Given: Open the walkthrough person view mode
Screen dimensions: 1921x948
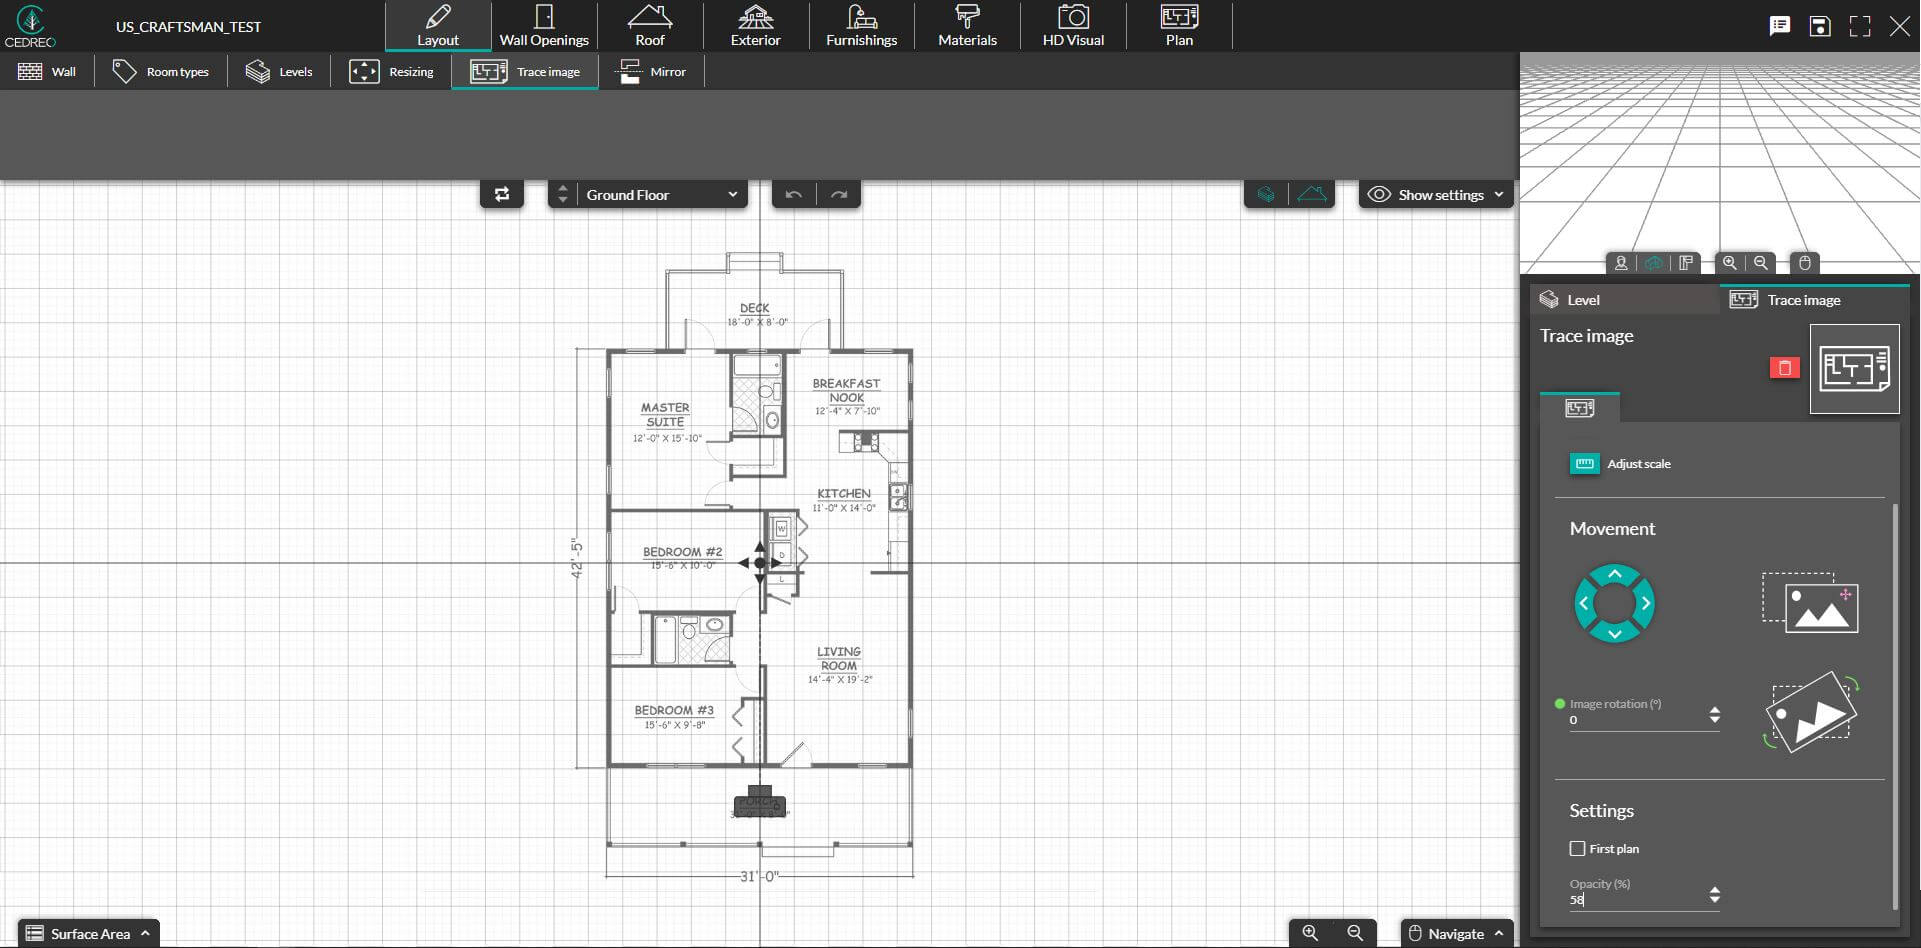Looking at the screenshot, I should [x=1620, y=263].
